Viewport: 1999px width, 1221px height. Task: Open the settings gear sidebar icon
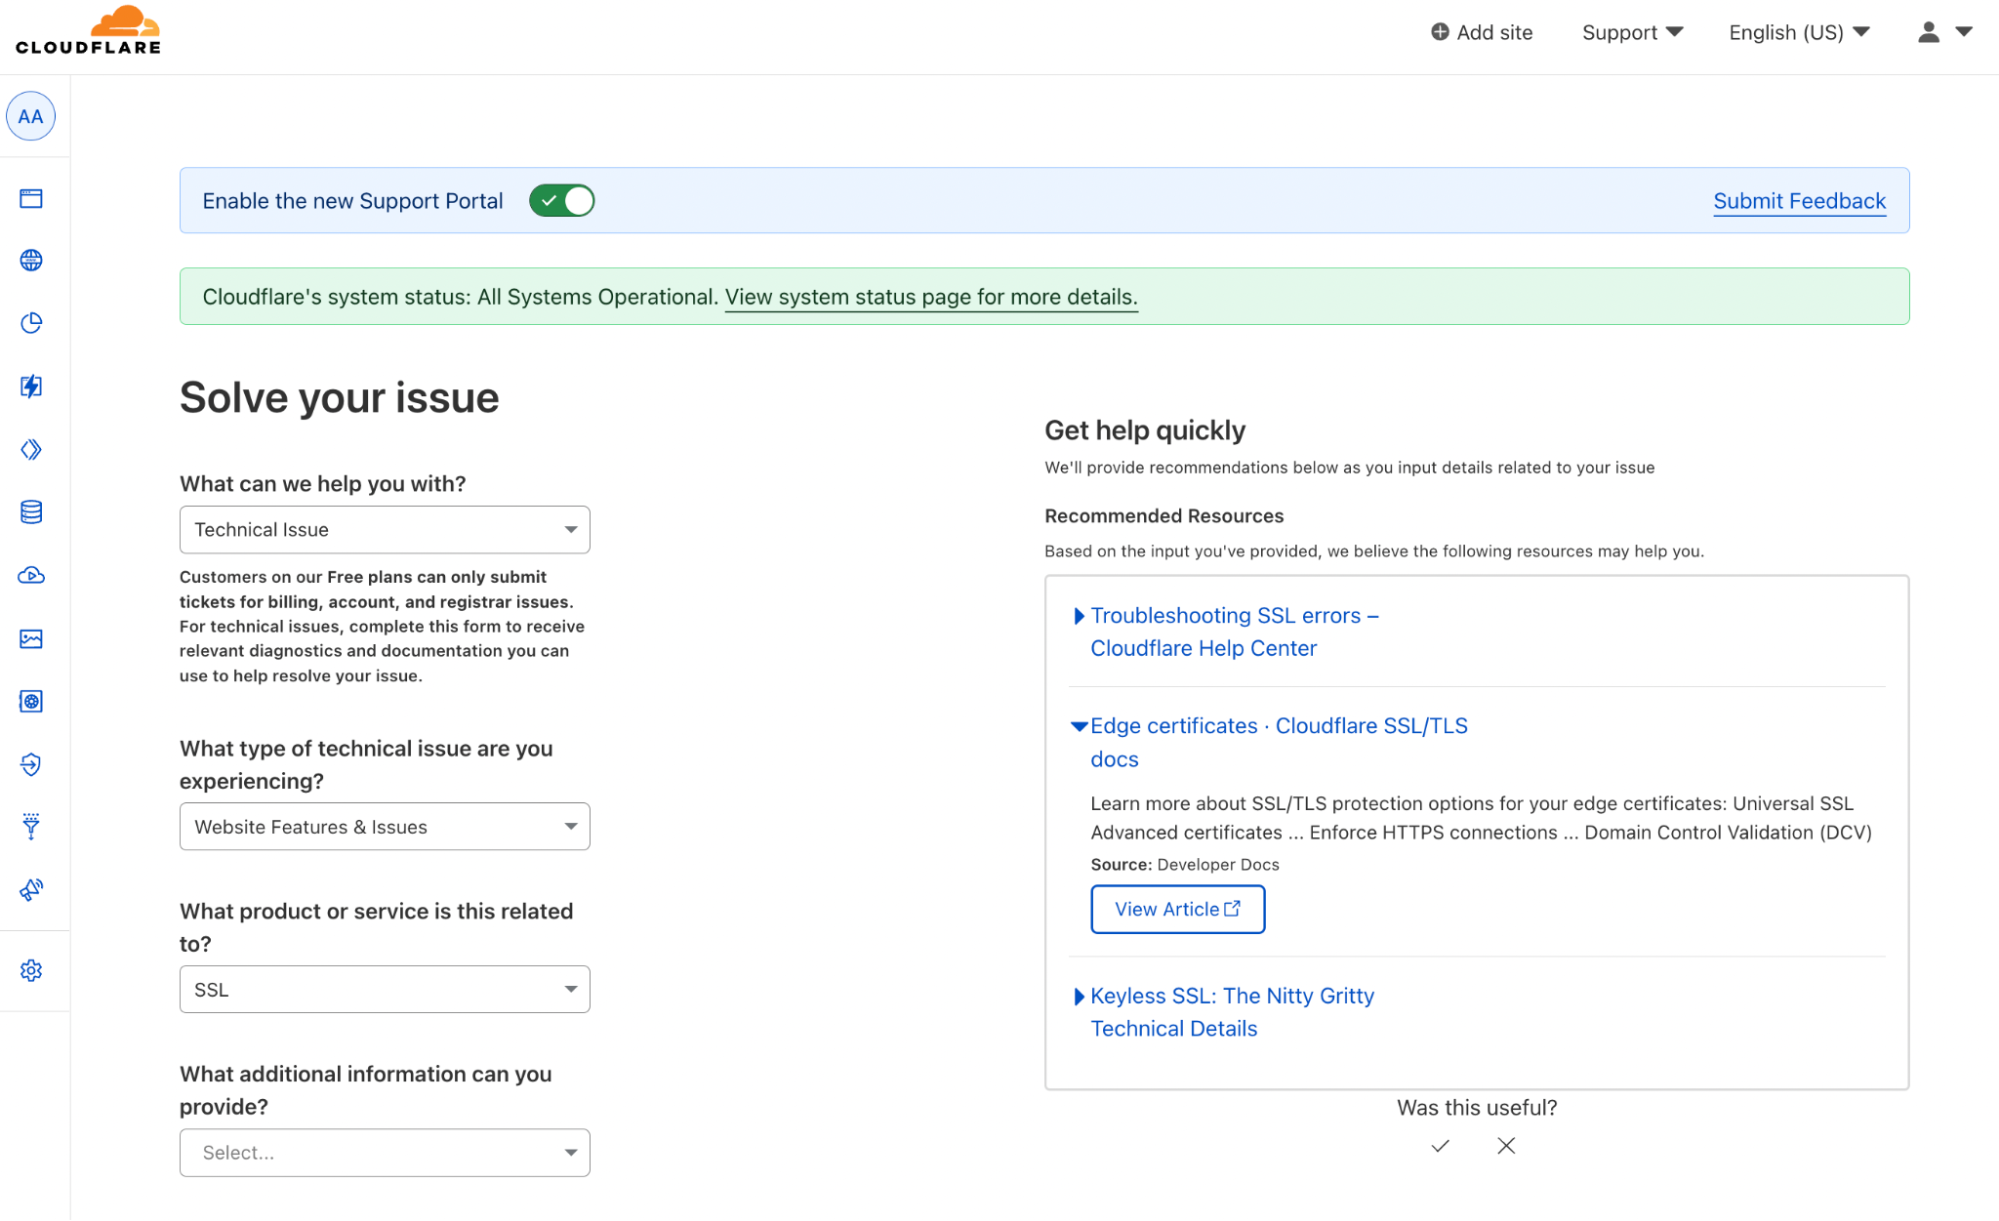(31, 970)
